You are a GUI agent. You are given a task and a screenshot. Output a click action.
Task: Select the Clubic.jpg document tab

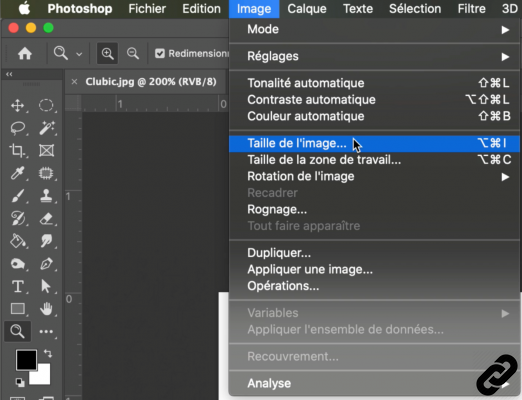click(x=151, y=82)
